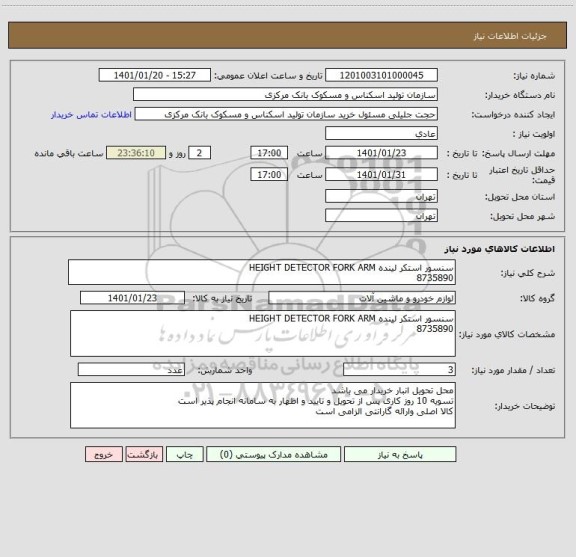Click the ایجاد کننده درخواست field

(x=286, y=114)
